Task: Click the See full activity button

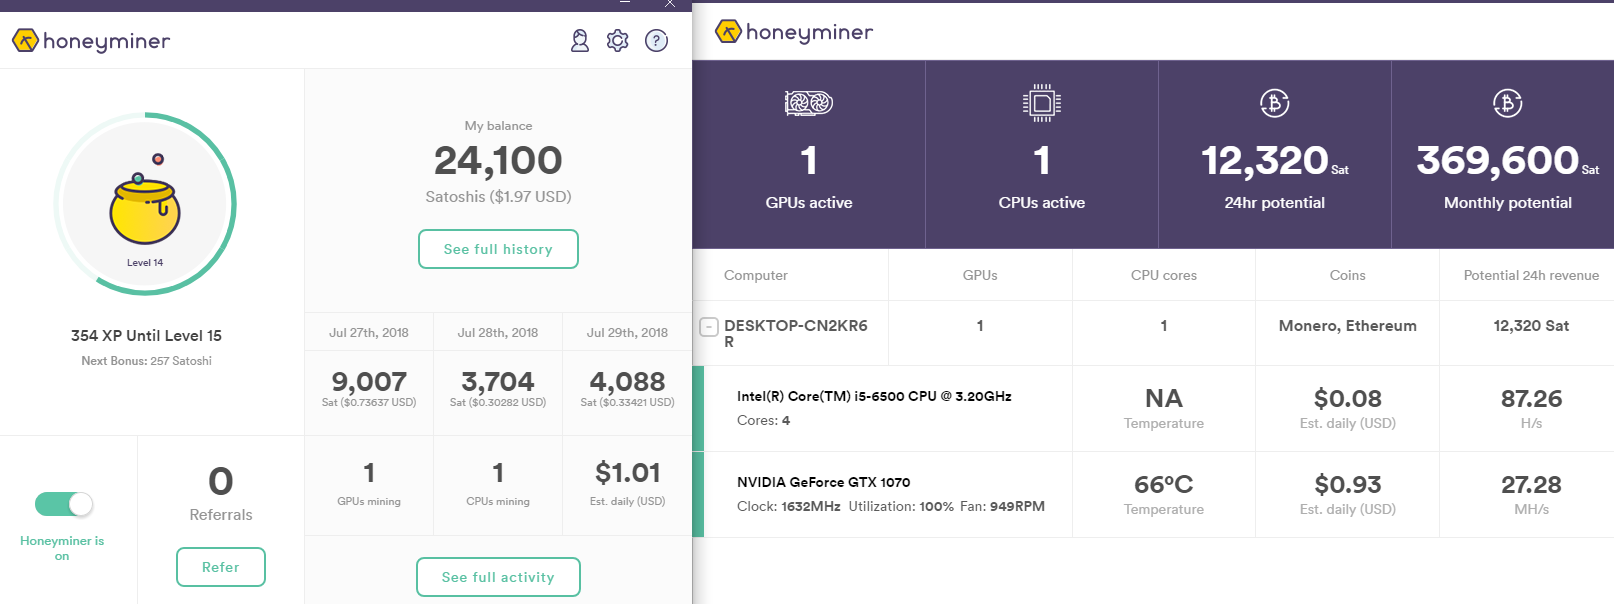Action: pyautogui.click(x=498, y=577)
